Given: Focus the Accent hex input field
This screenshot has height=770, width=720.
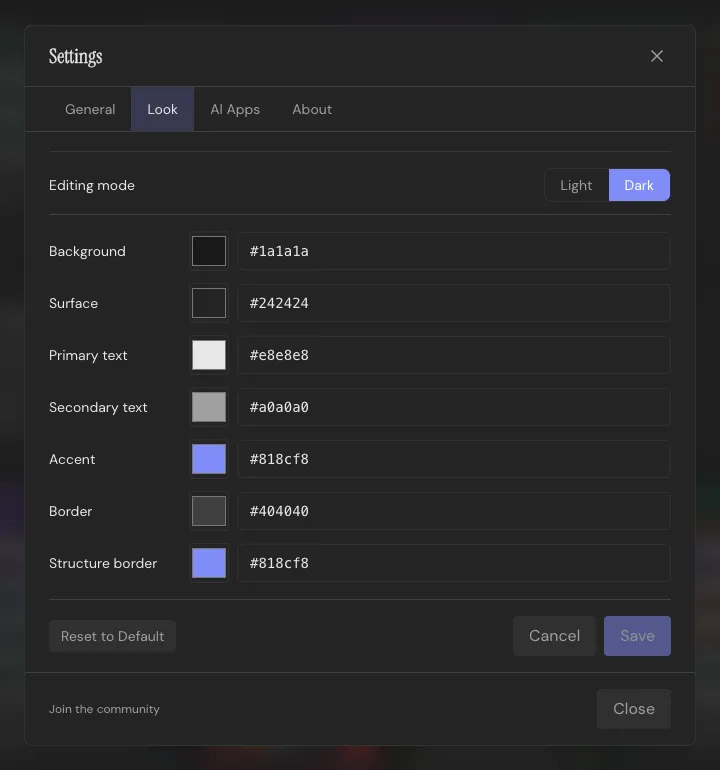Looking at the screenshot, I should [454, 459].
